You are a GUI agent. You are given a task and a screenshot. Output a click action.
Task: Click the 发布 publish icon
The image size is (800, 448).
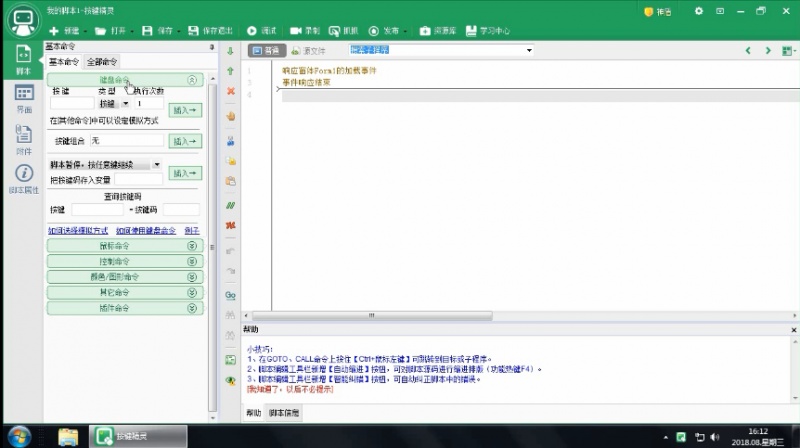point(373,31)
